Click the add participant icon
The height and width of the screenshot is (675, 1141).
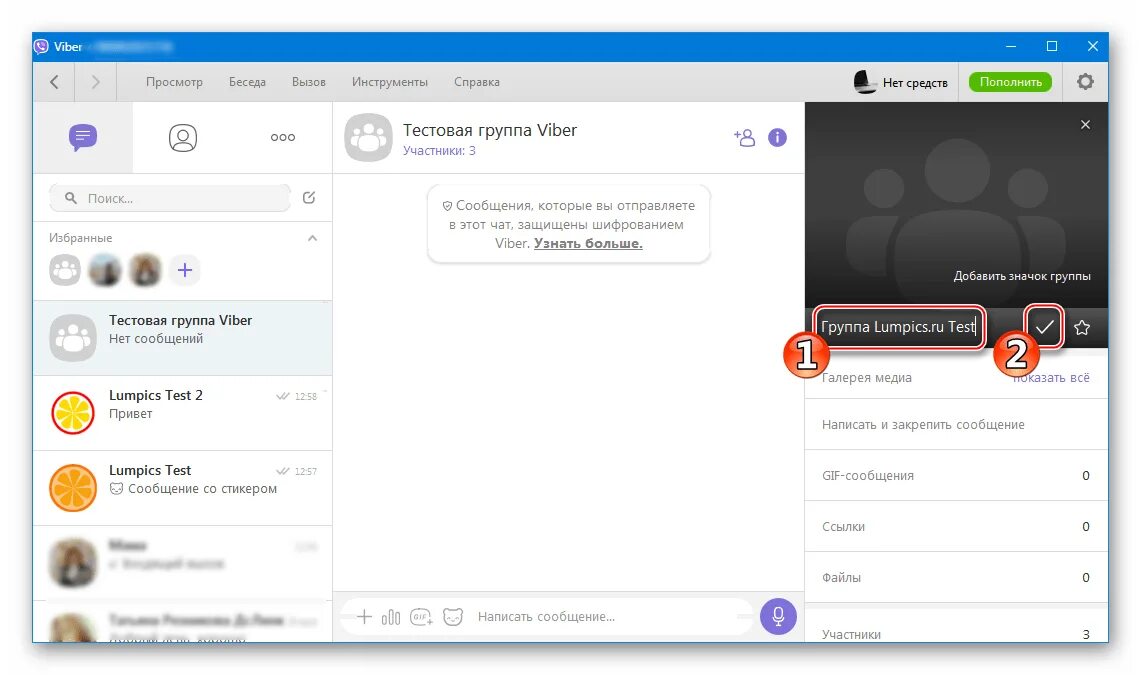click(744, 137)
